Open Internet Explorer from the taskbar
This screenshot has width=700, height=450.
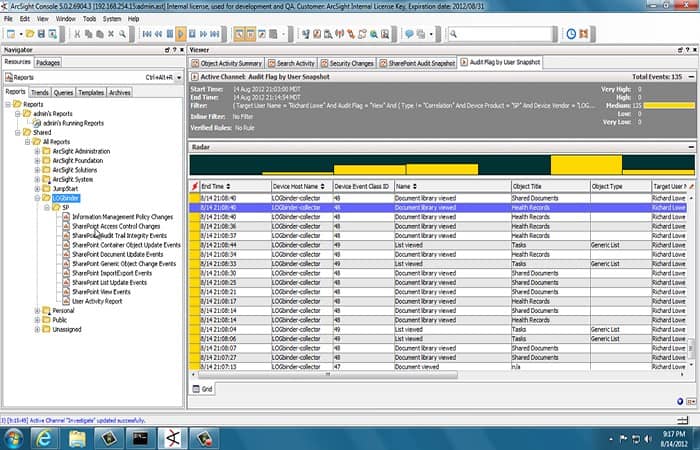[43, 436]
